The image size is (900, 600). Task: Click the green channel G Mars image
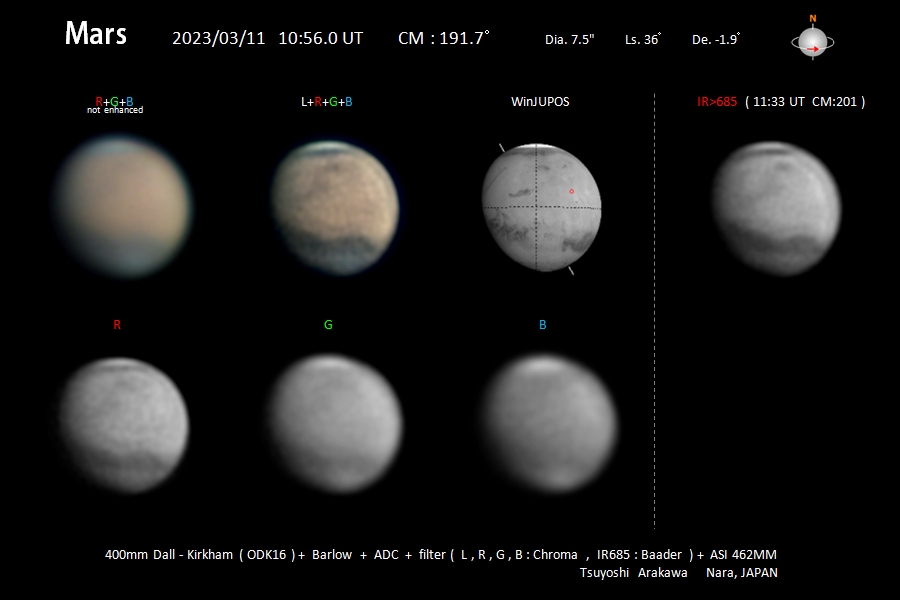(x=335, y=424)
